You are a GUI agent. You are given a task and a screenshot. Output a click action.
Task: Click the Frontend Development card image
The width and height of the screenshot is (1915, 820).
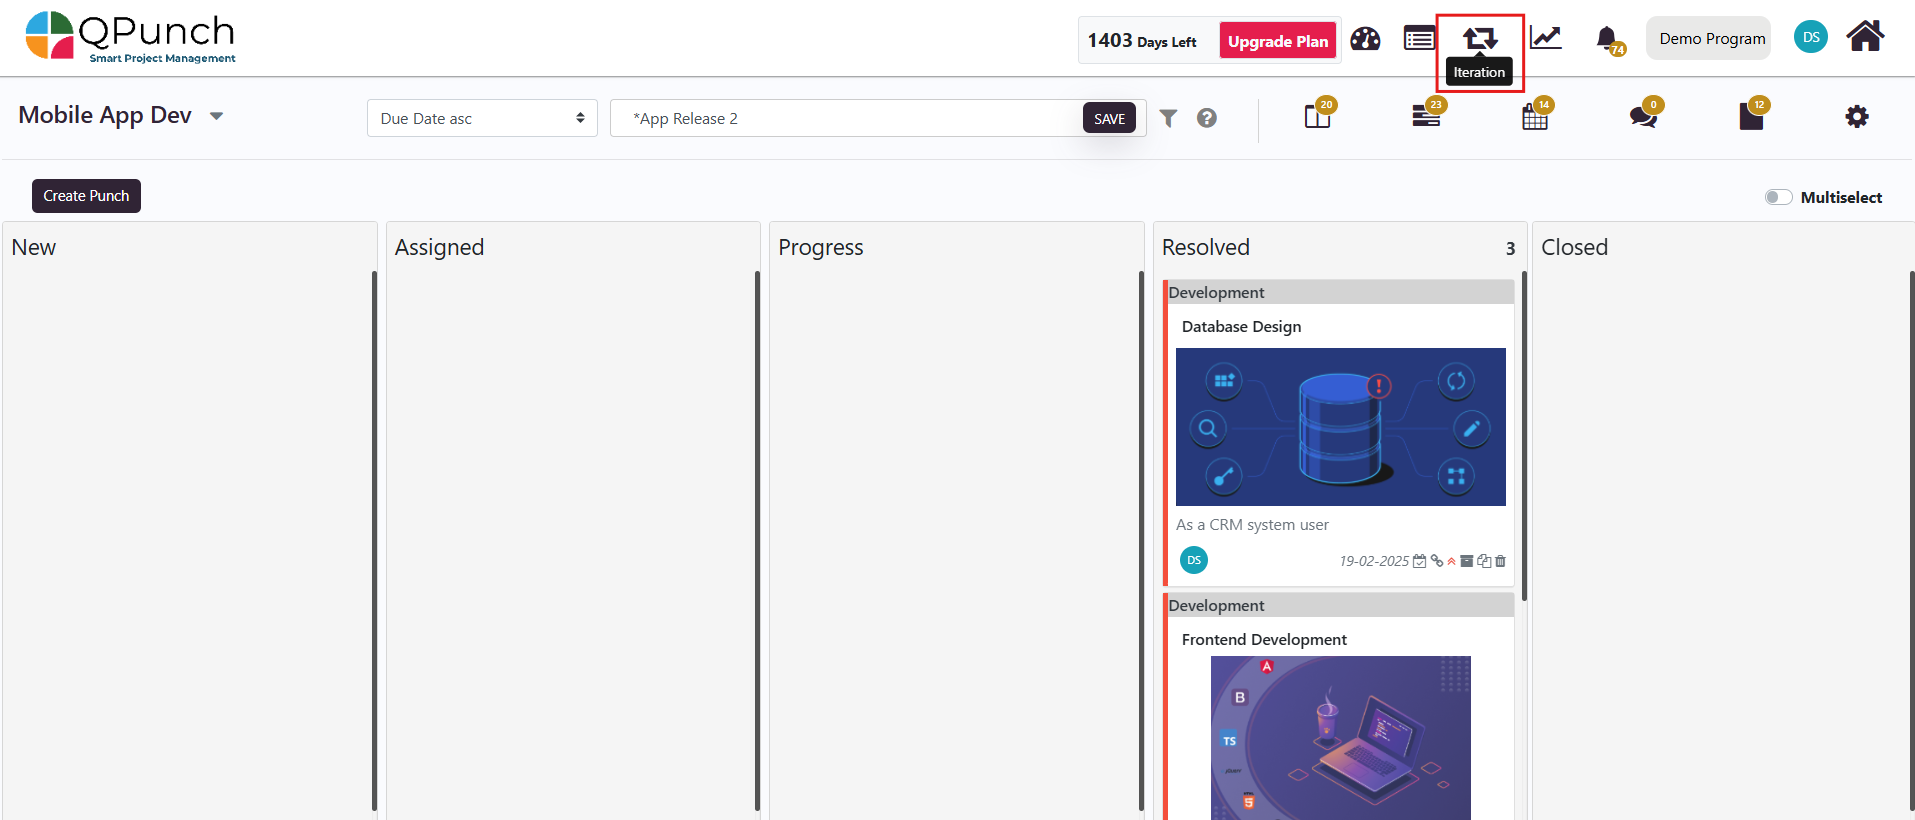tap(1340, 738)
